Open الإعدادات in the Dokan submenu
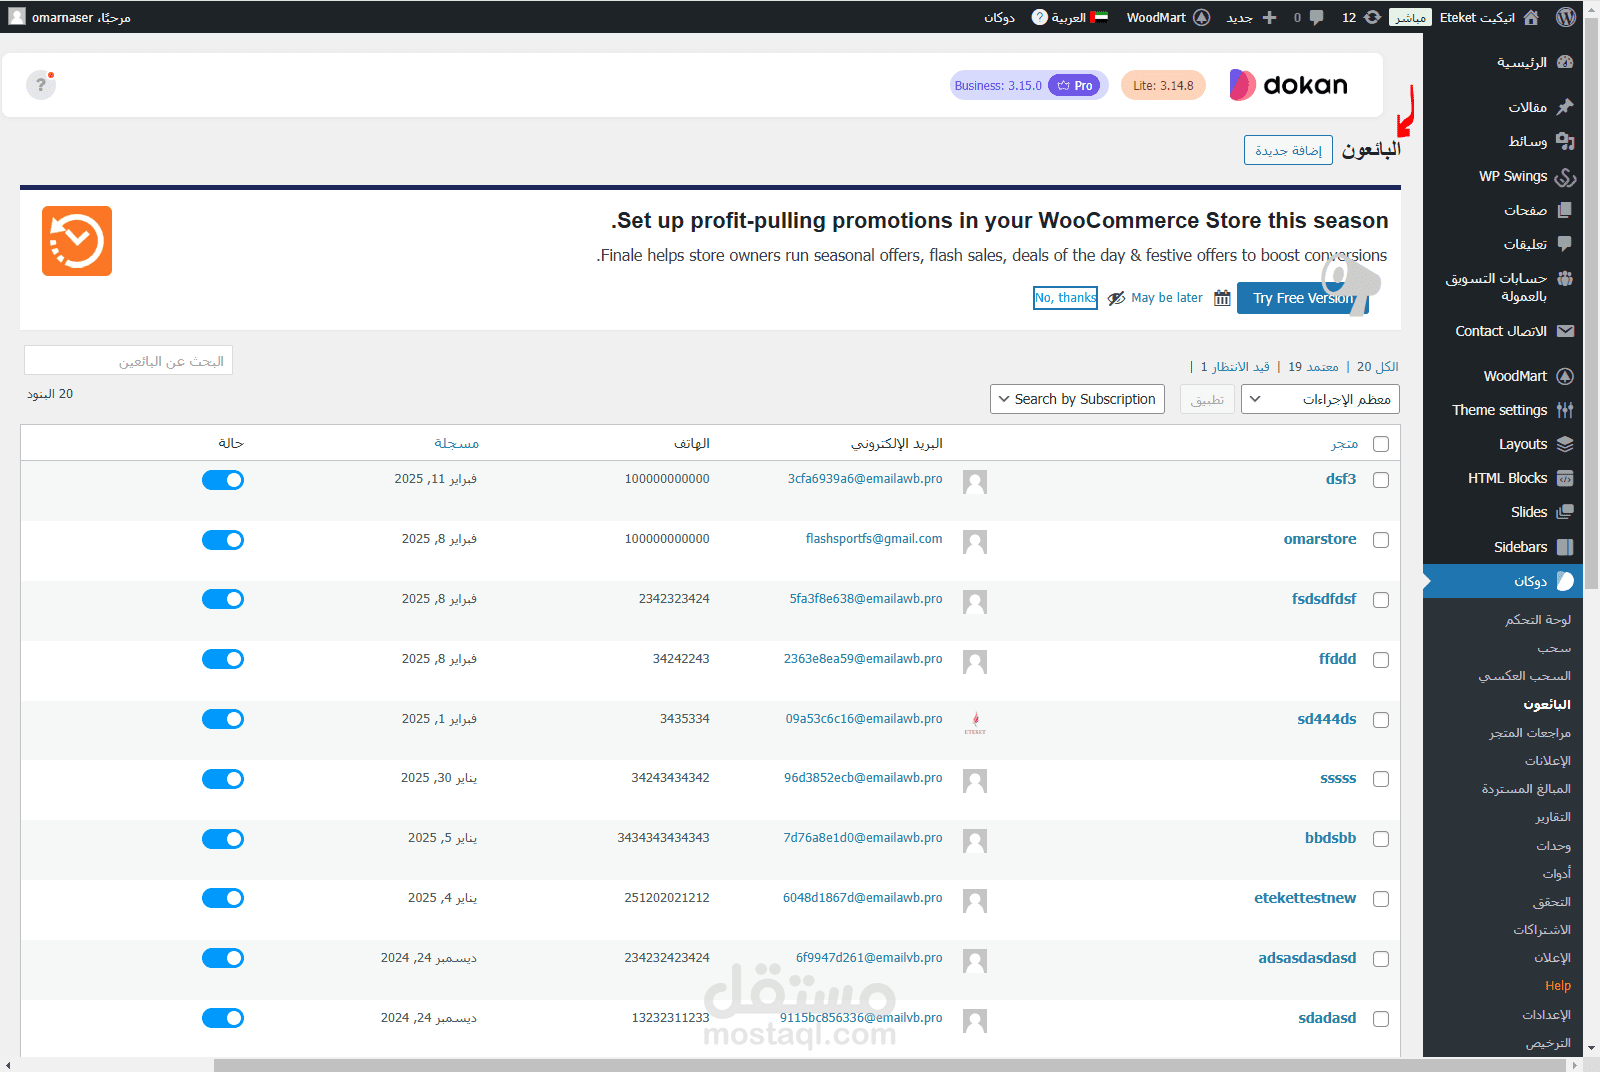 click(x=1546, y=1015)
